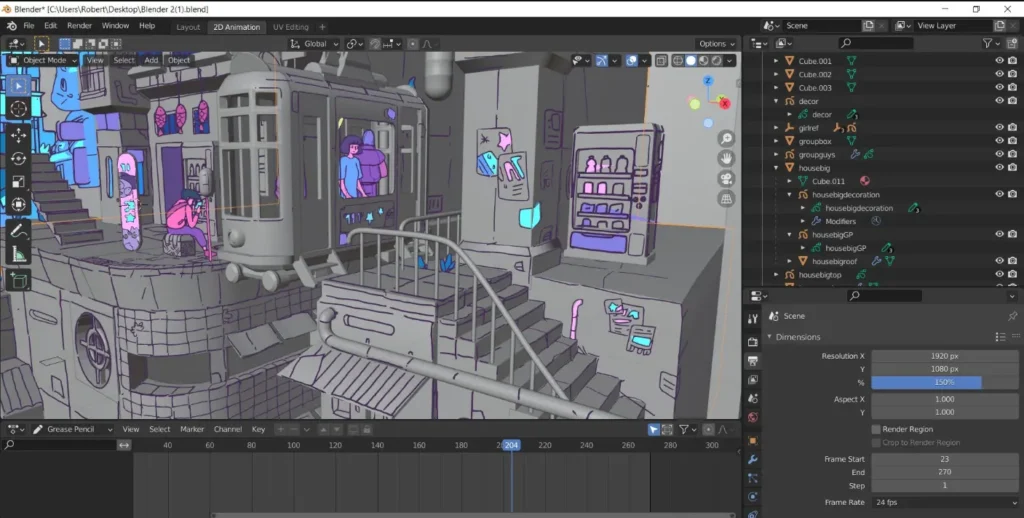Image resolution: width=1024 pixels, height=518 pixels.
Task: Select the Annotate pencil tool
Action: [x=18, y=231]
